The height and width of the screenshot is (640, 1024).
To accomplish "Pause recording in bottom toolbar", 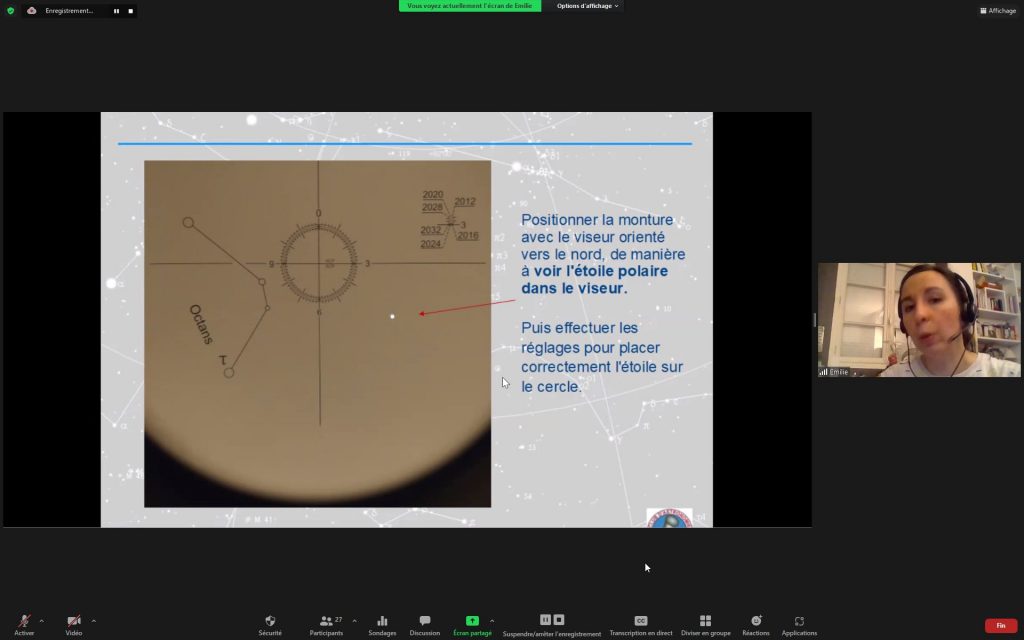I will click(x=545, y=620).
